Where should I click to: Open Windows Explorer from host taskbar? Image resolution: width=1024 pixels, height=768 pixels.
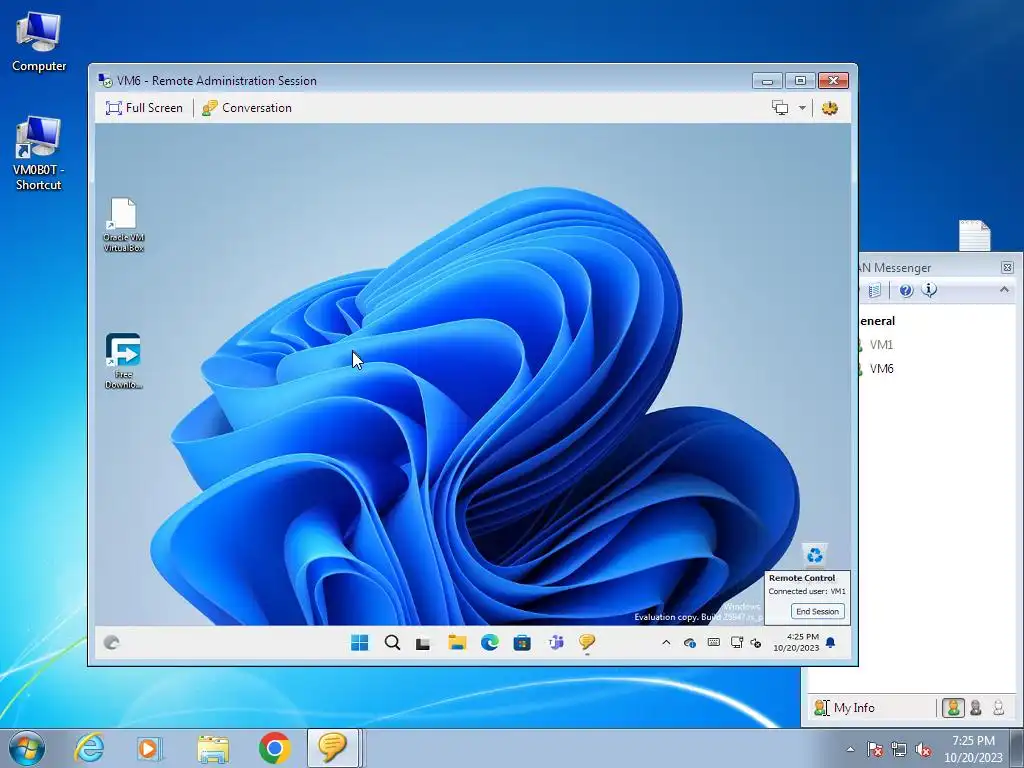point(213,749)
